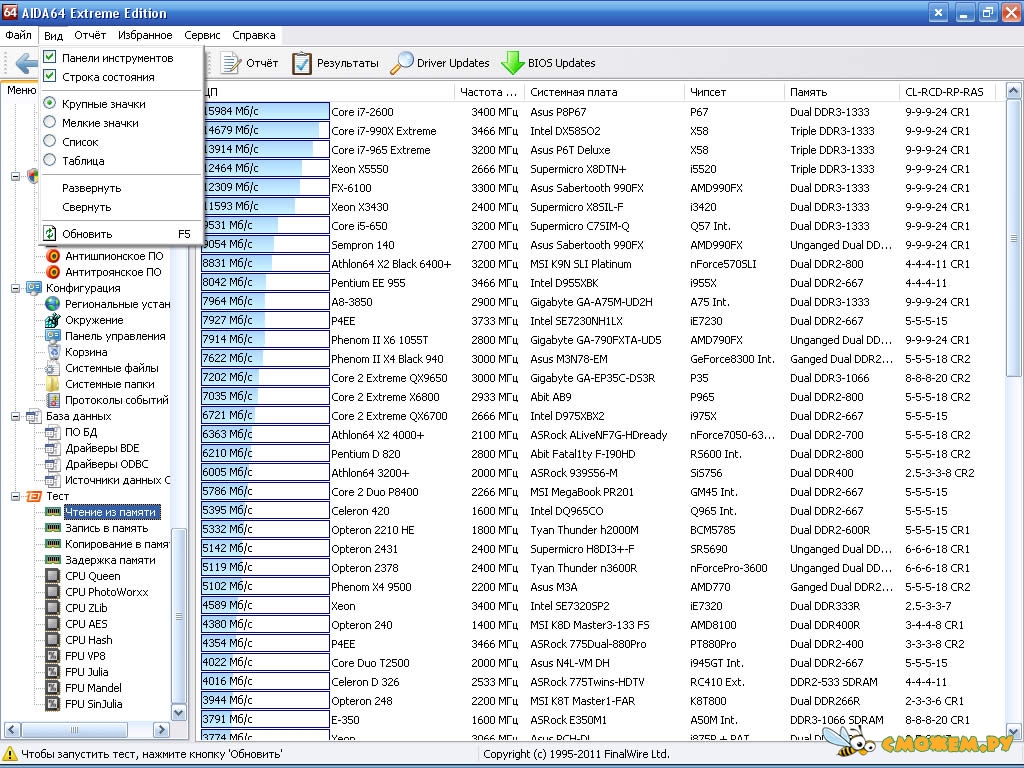Open the Системные папки folder icon
The image size is (1024, 768).
(53, 384)
